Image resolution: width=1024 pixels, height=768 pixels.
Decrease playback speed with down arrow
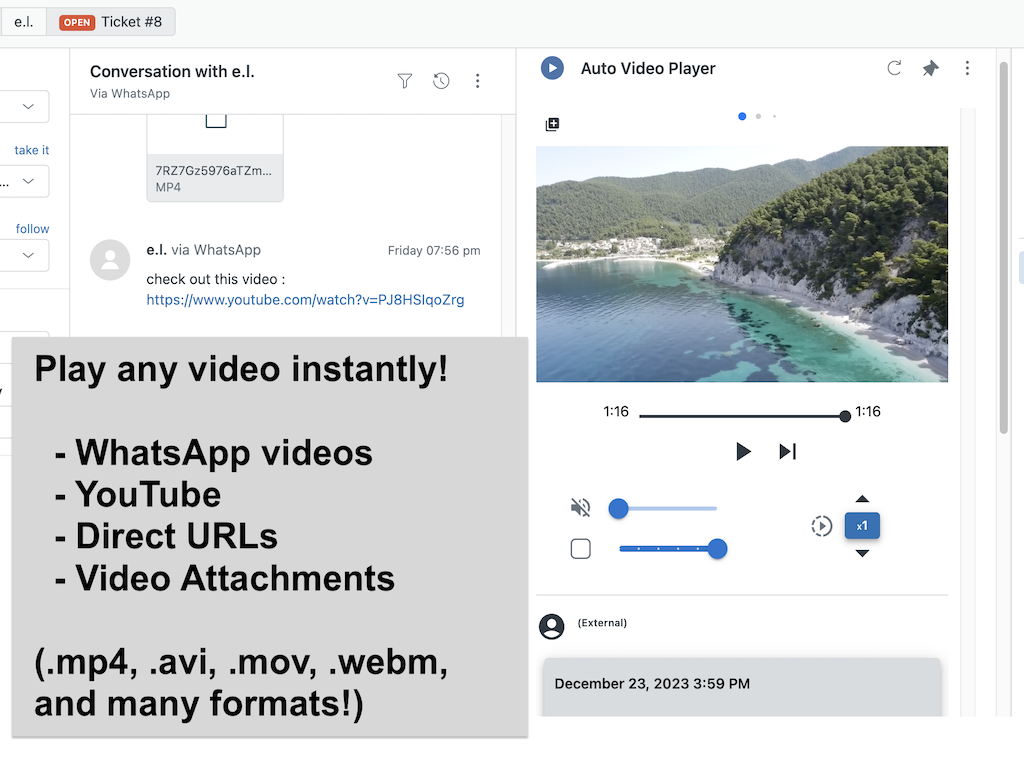(x=862, y=553)
